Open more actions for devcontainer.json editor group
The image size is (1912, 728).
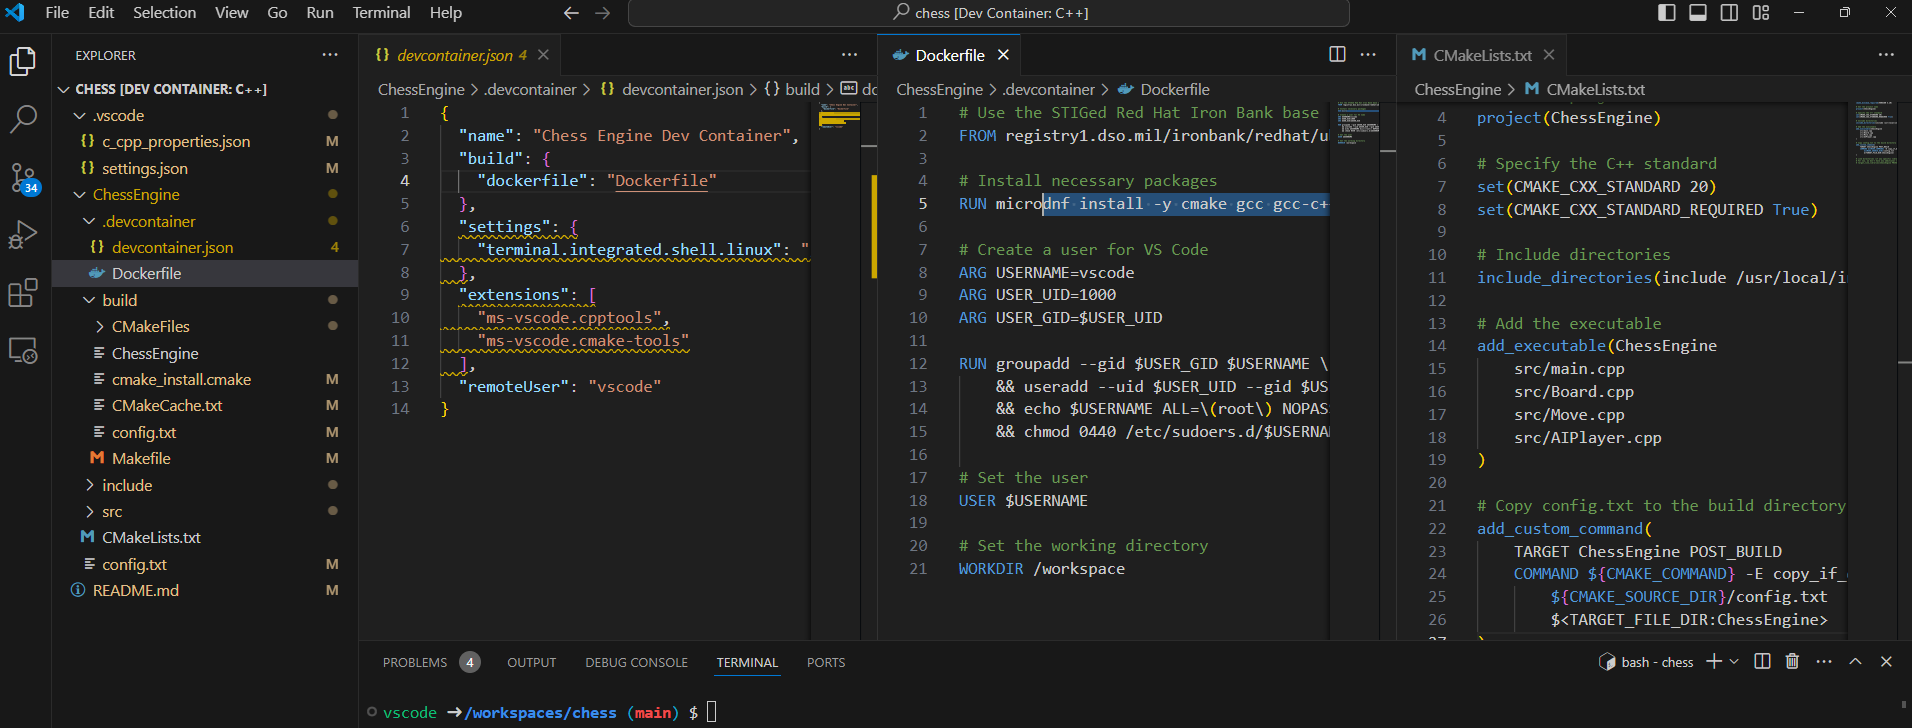coord(849,54)
